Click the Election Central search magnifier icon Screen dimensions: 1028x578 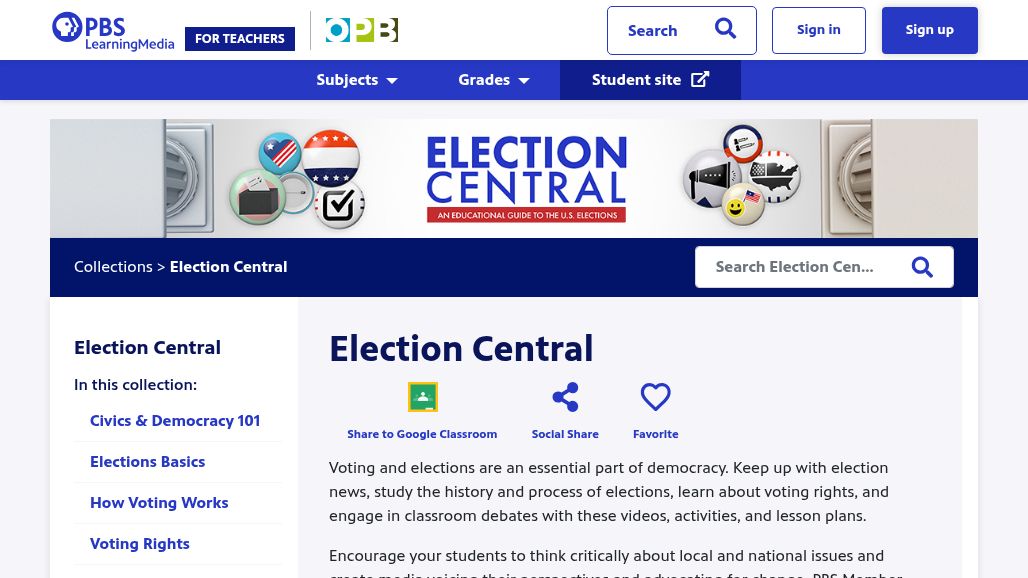point(922,267)
